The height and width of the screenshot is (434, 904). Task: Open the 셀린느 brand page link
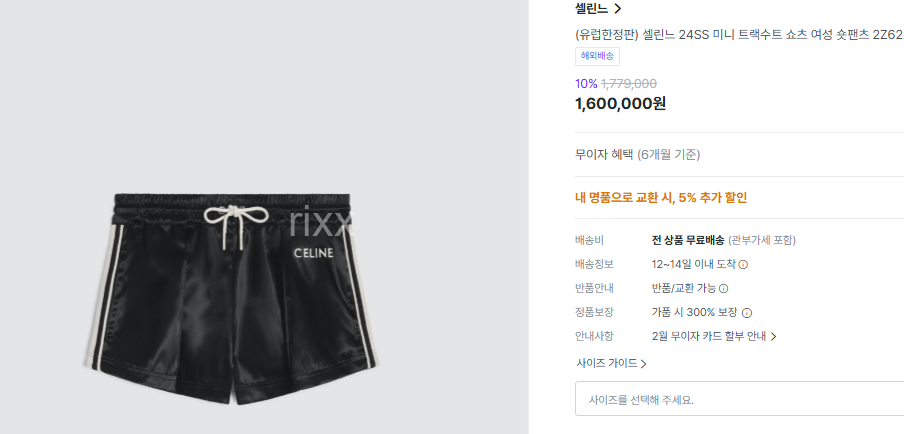click(591, 9)
